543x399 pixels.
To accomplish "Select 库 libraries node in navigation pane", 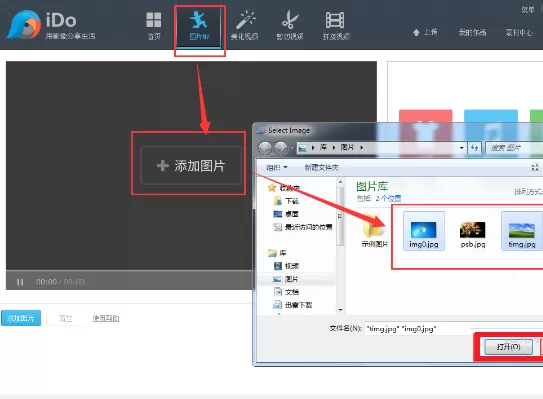I will pos(277,253).
